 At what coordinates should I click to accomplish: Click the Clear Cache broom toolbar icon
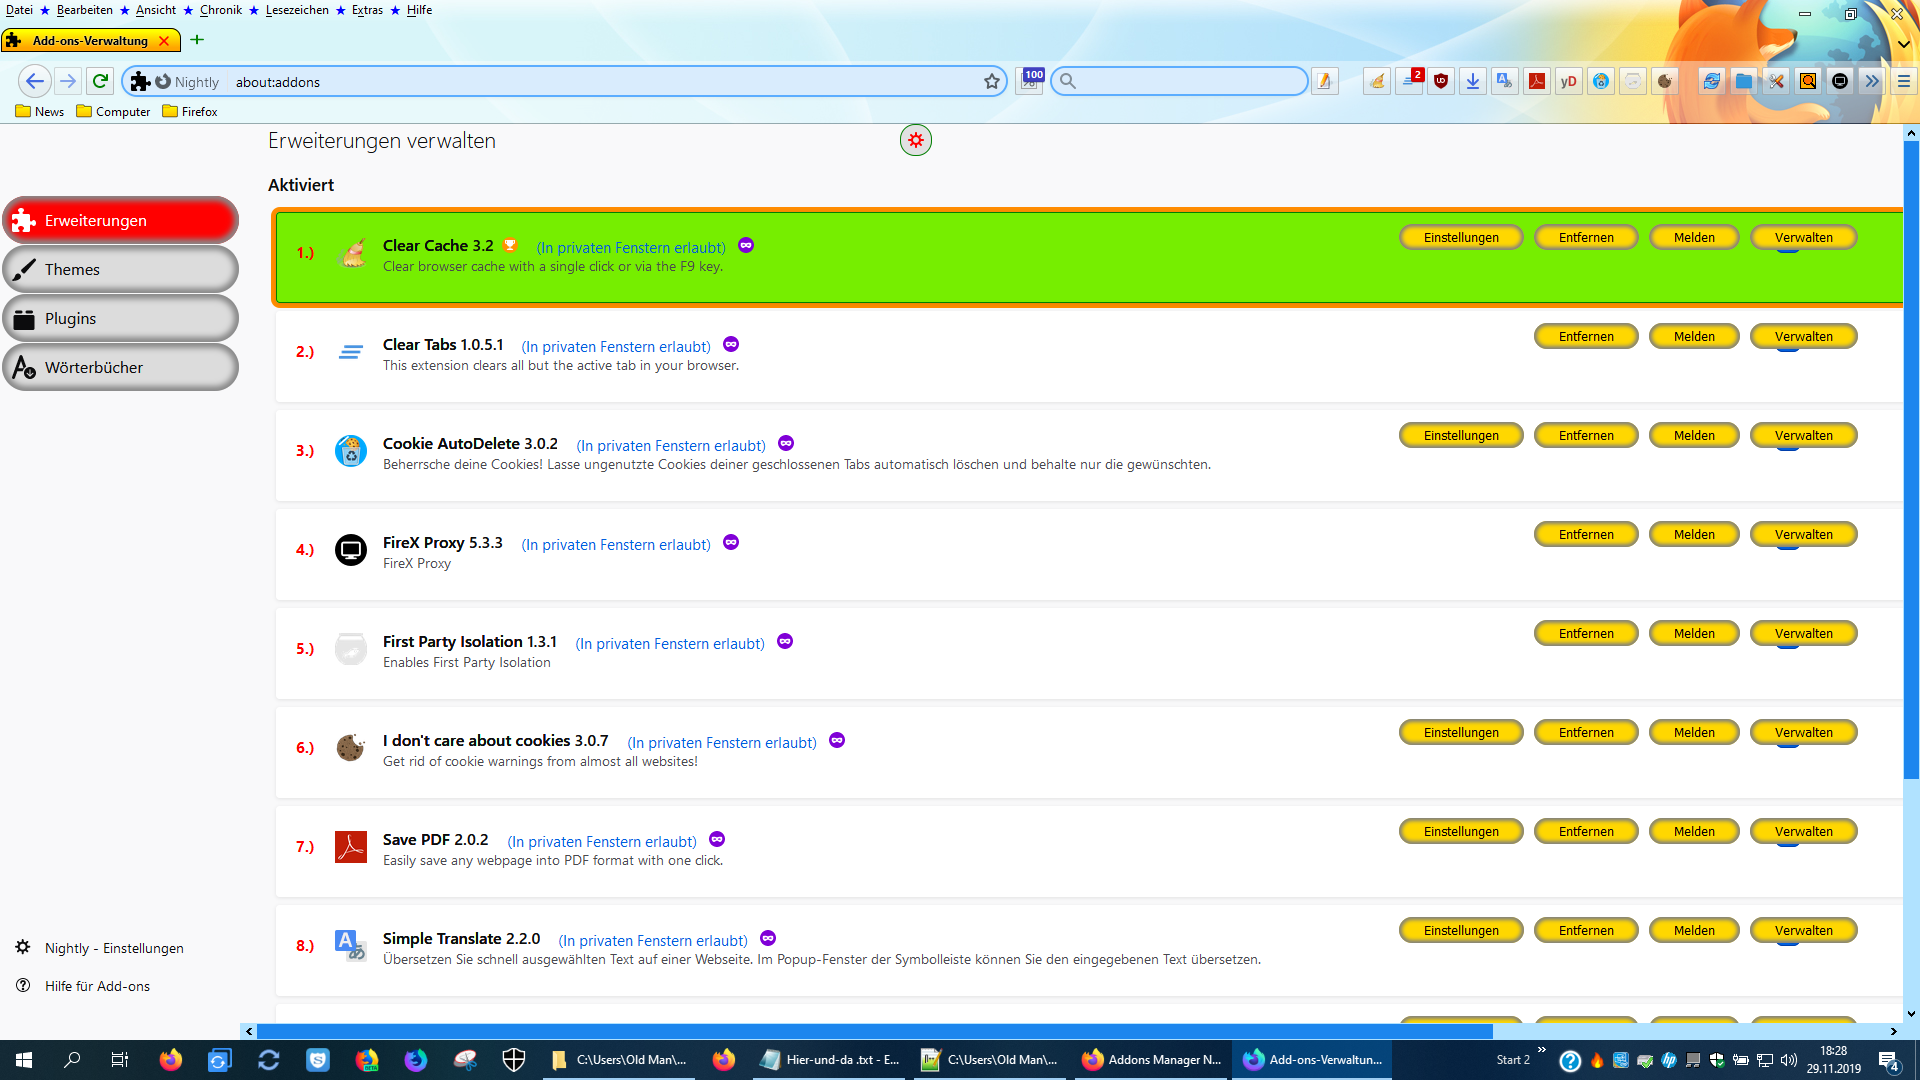tap(1377, 82)
